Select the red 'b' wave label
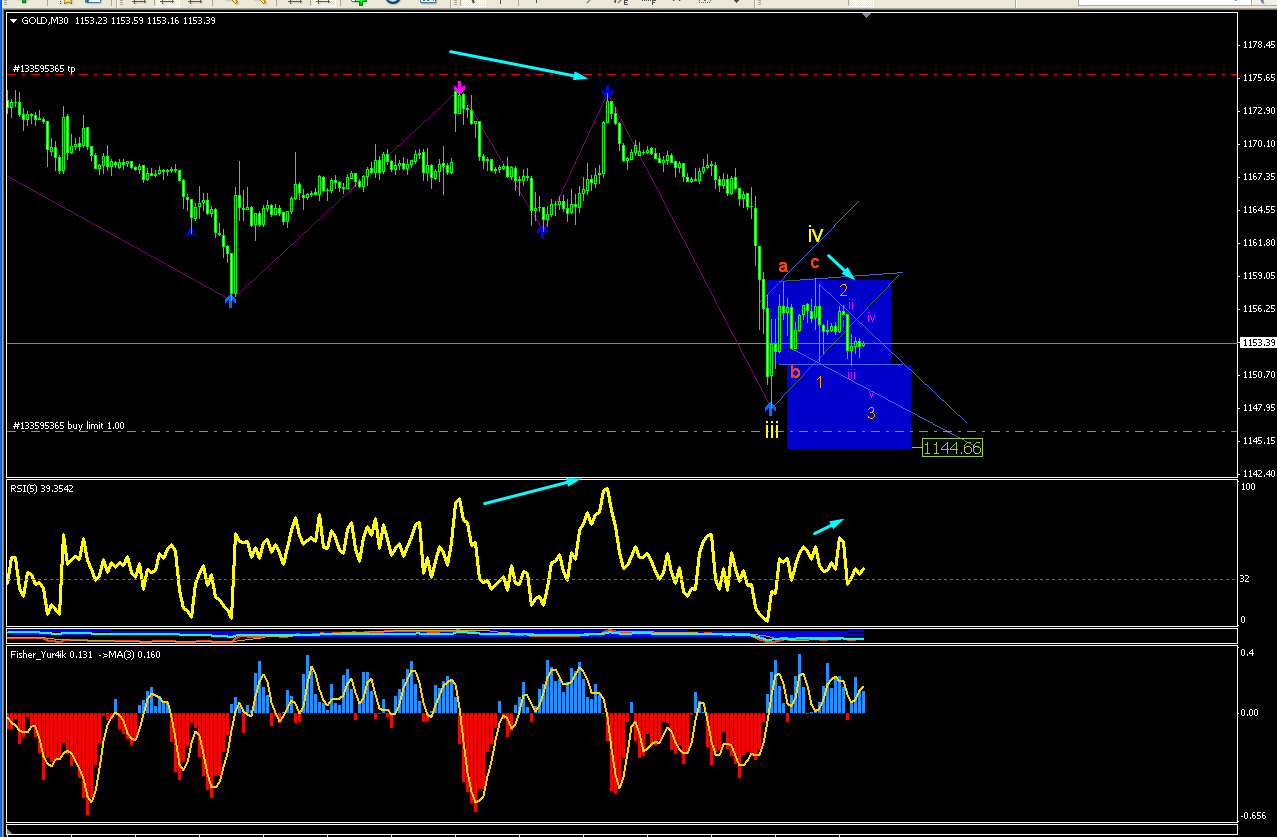This screenshot has width=1277, height=837. [796, 372]
